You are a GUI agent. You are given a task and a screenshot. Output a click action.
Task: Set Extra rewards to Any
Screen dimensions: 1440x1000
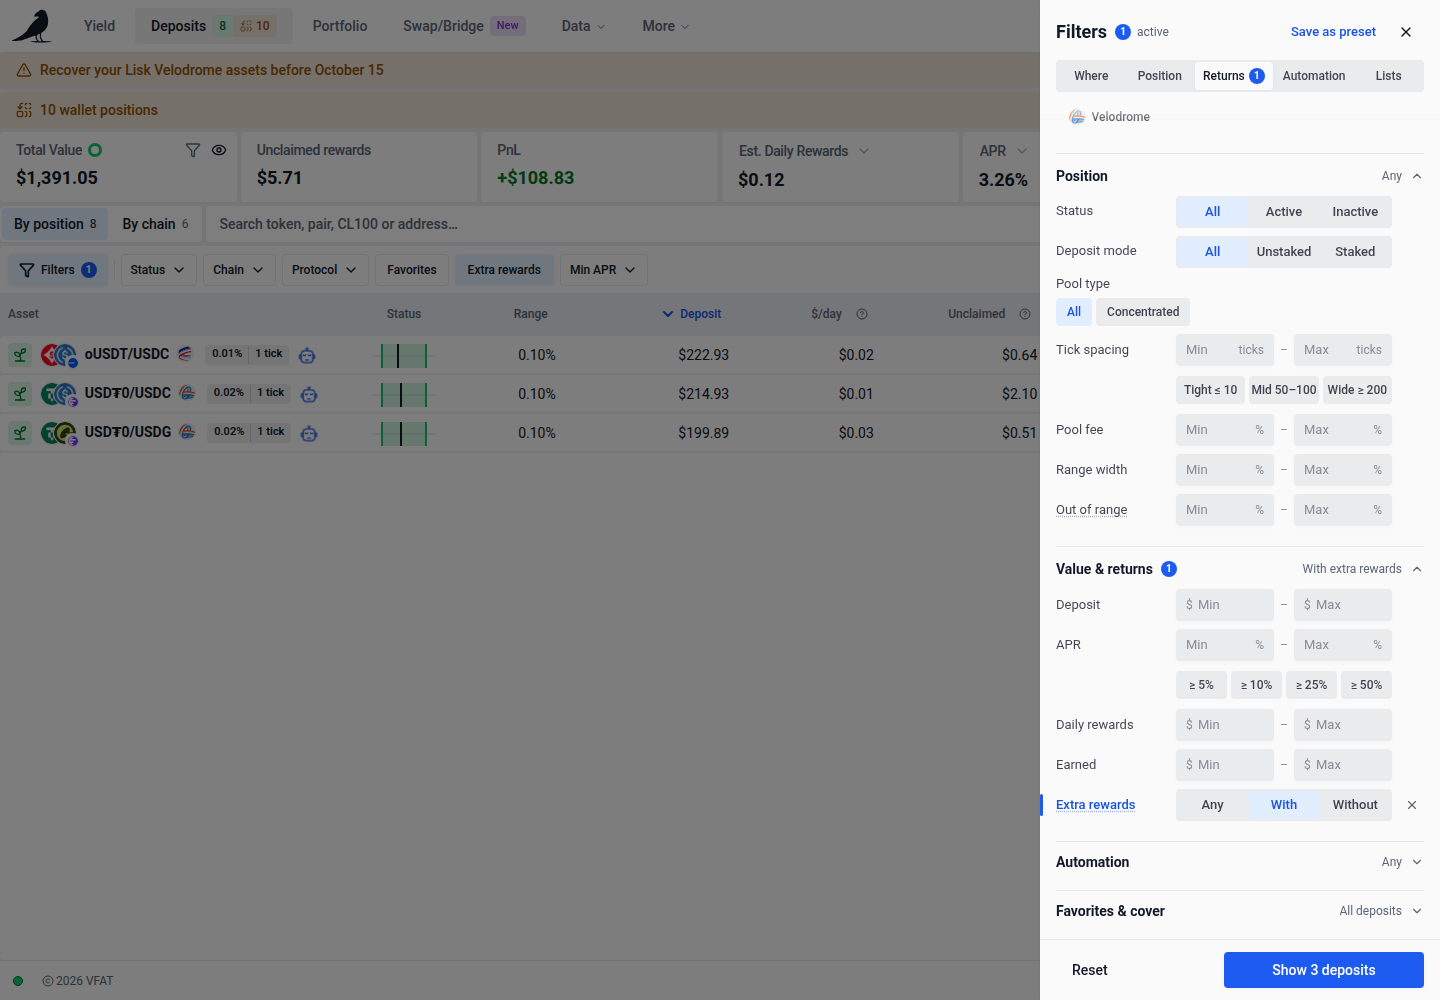(x=1212, y=805)
